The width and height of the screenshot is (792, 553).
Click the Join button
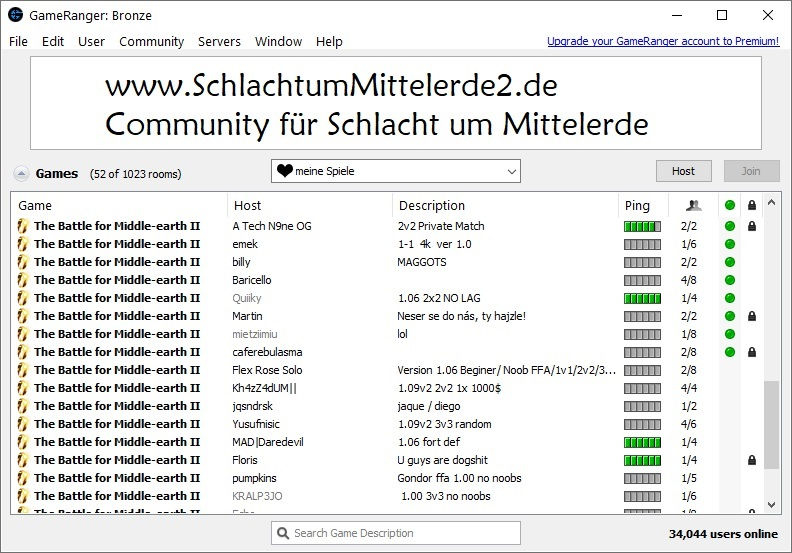pyautogui.click(x=752, y=171)
